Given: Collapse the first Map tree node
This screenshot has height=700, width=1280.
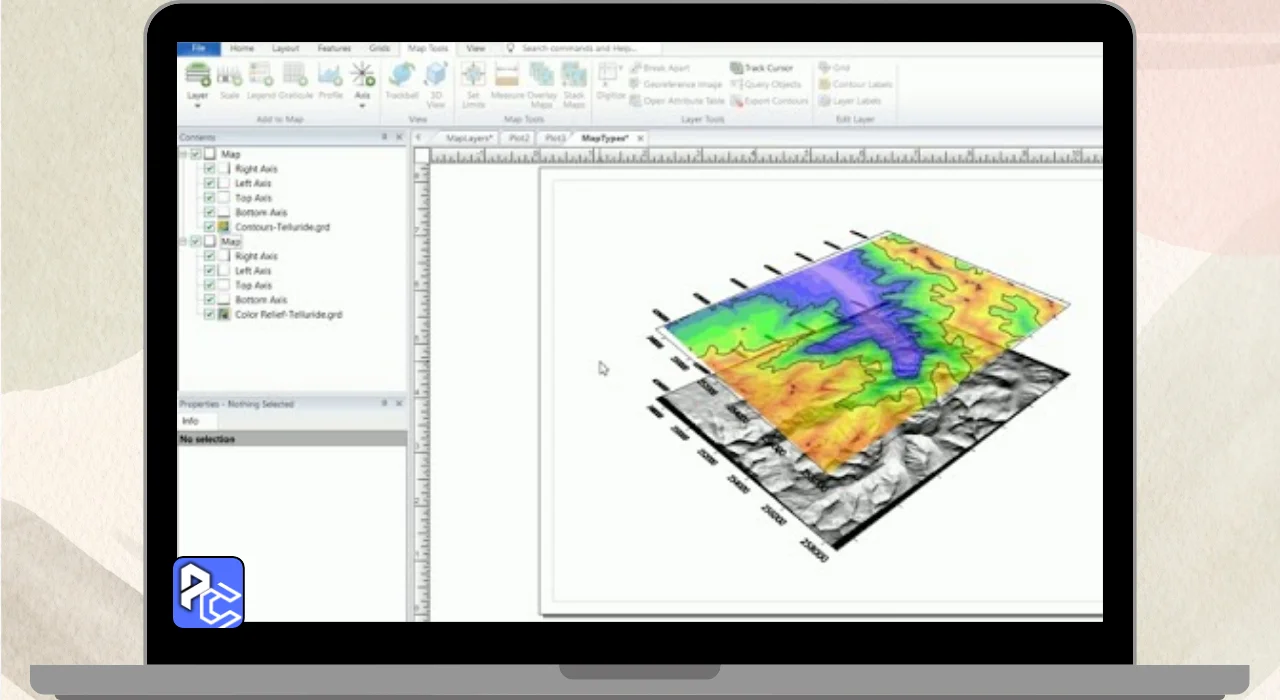Looking at the screenshot, I should [184, 155].
